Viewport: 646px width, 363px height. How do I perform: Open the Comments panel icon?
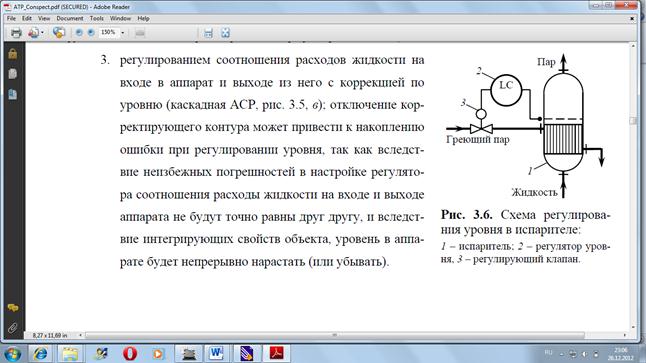13,308
